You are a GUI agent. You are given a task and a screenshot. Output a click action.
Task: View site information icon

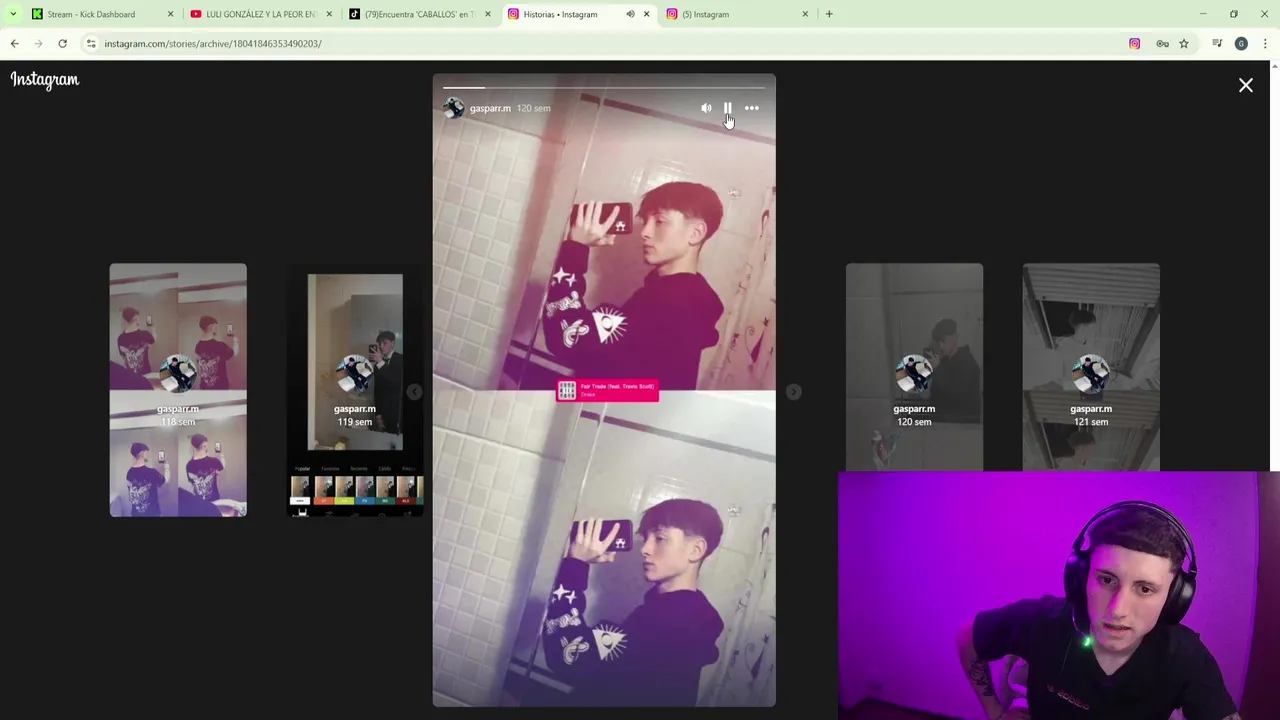[91, 44]
